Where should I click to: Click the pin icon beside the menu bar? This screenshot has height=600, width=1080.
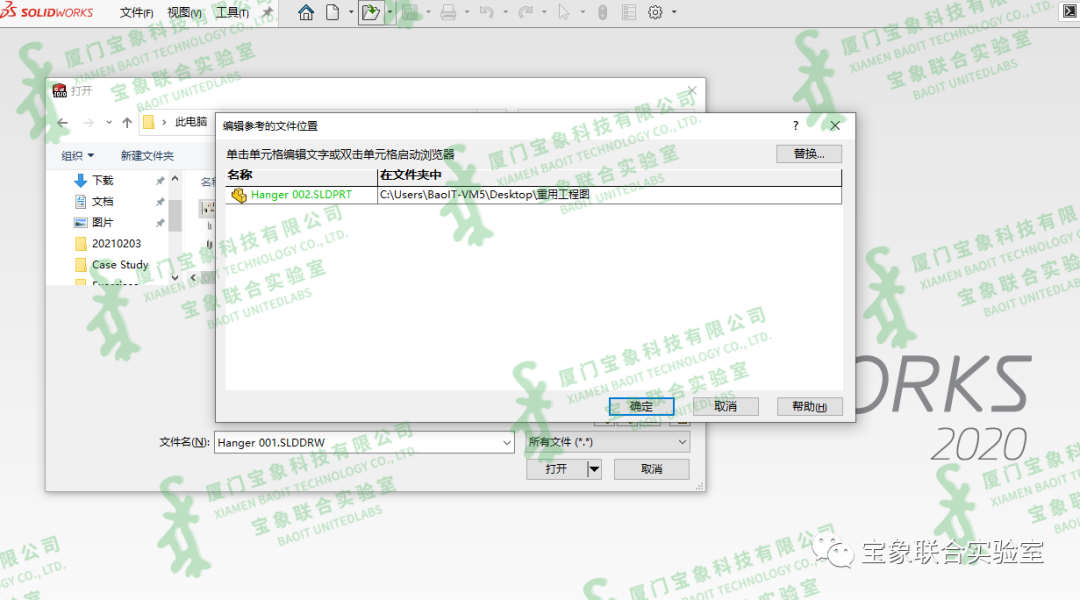pos(267,12)
